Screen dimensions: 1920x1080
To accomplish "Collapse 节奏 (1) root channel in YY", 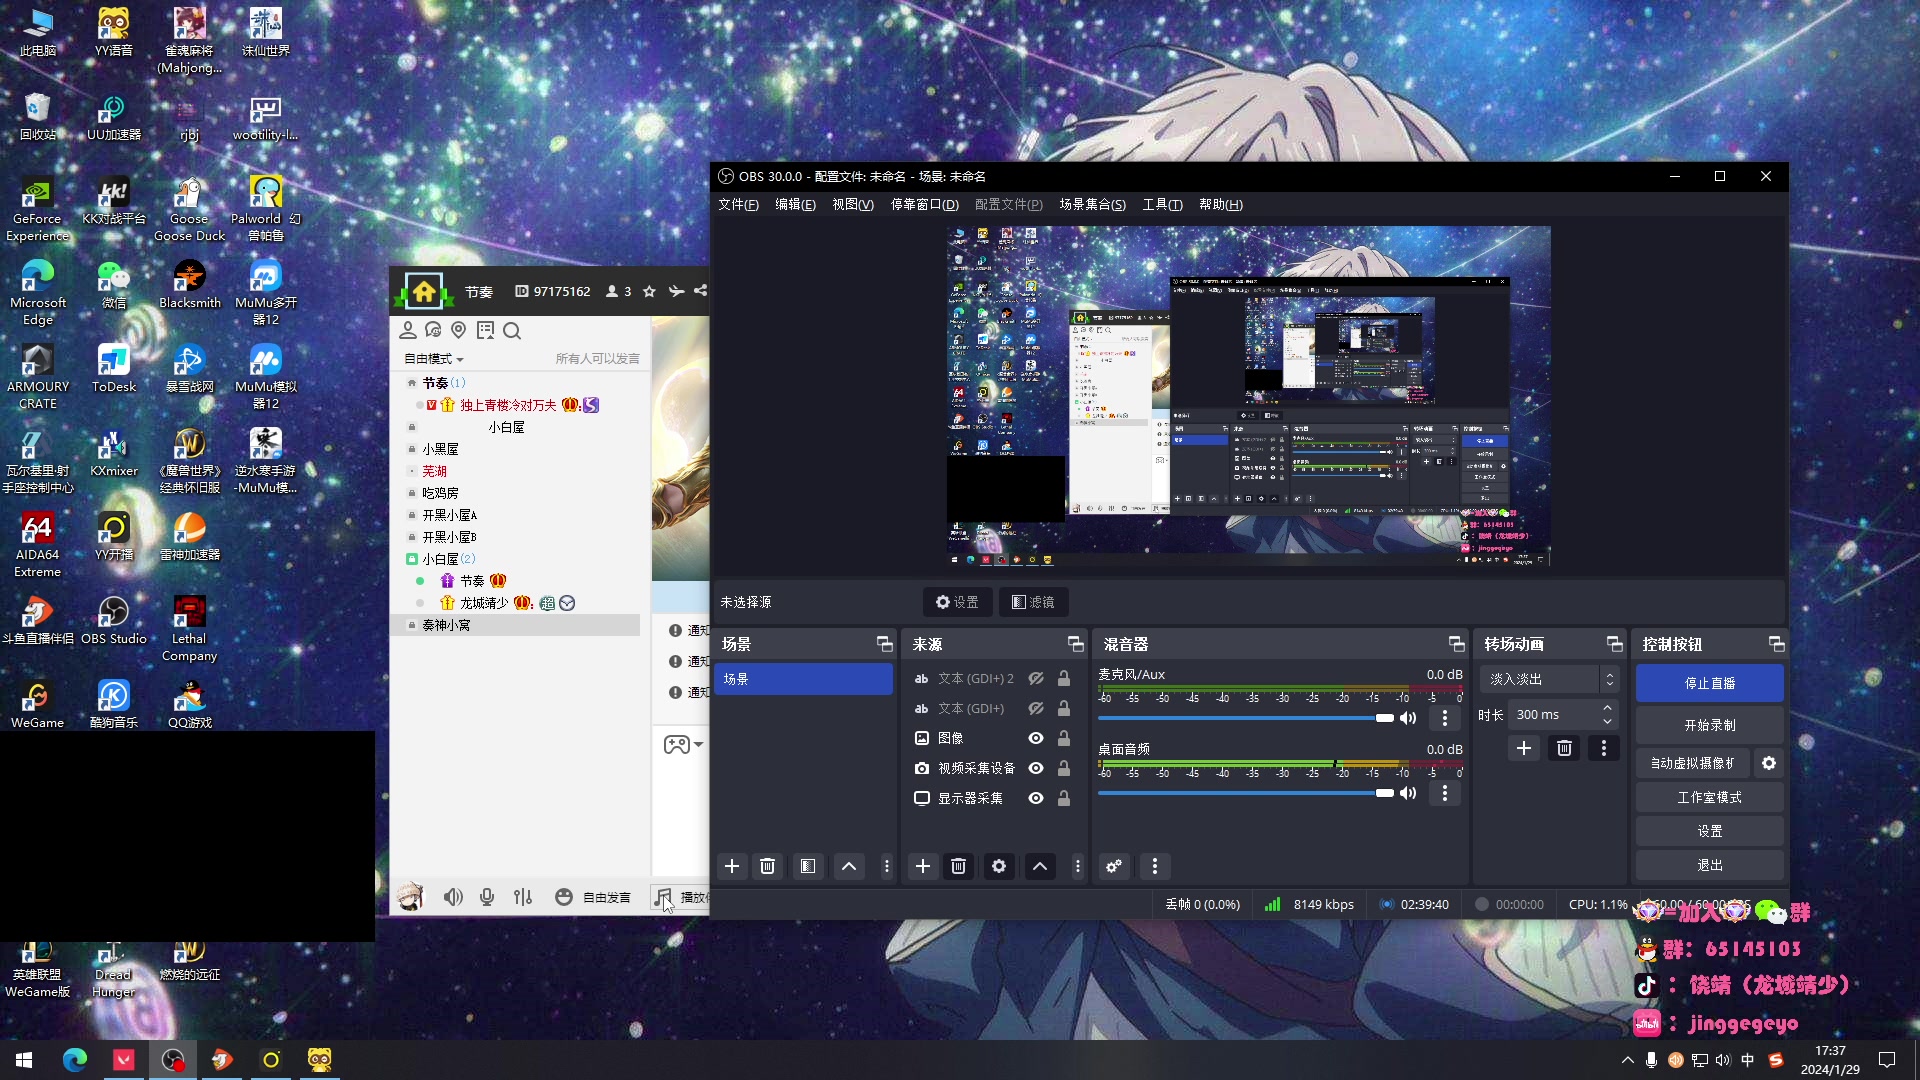I will point(411,383).
